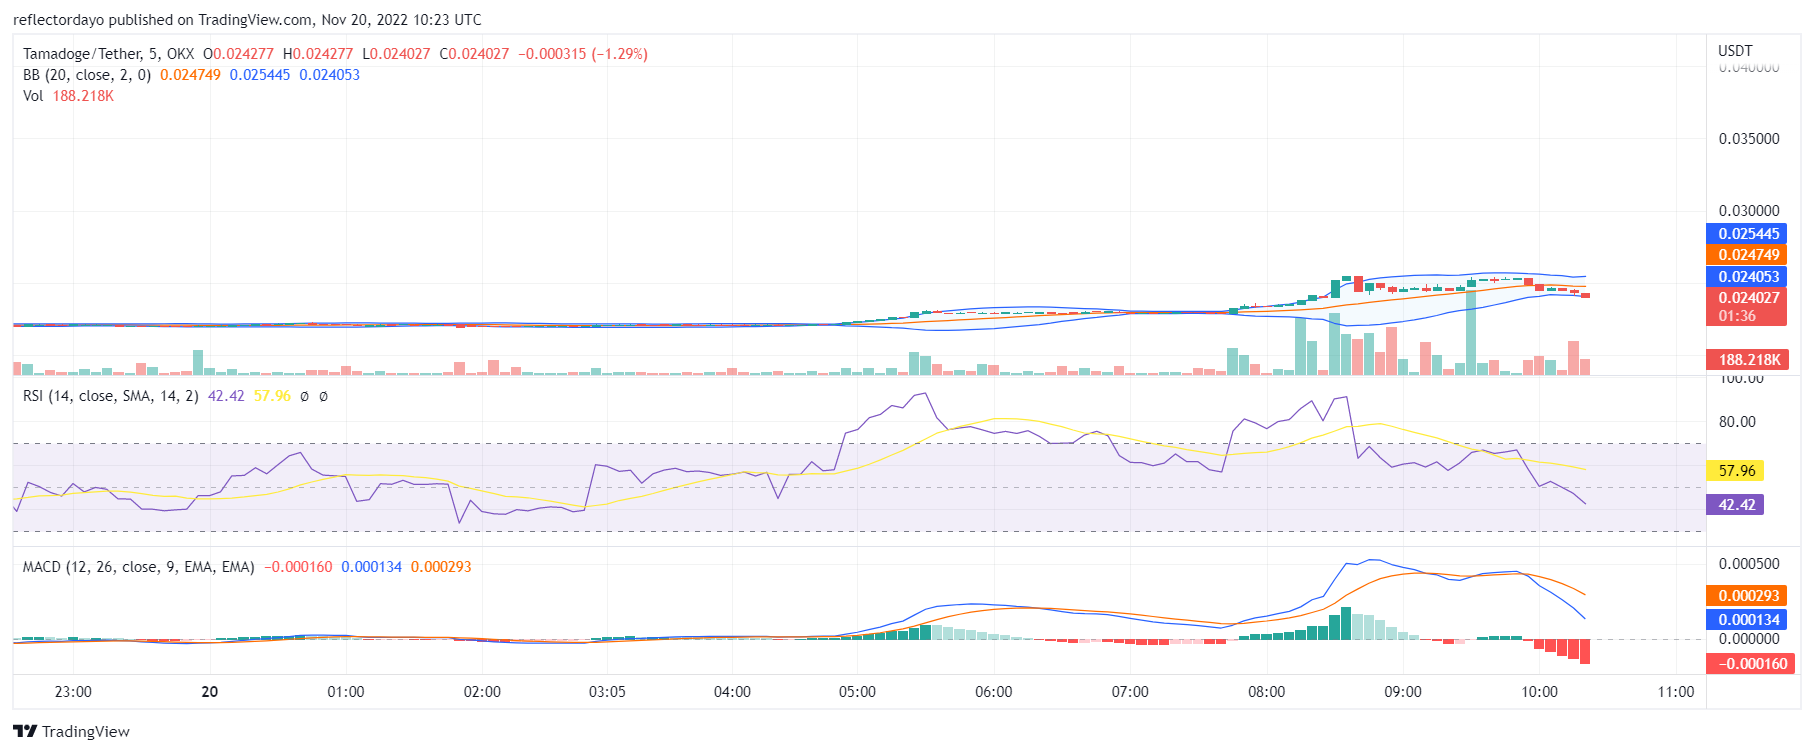Click the BB upper value 0.025445 in legend
Image resolution: width=1814 pixels, height=753 pixels.
pos(260,75)
